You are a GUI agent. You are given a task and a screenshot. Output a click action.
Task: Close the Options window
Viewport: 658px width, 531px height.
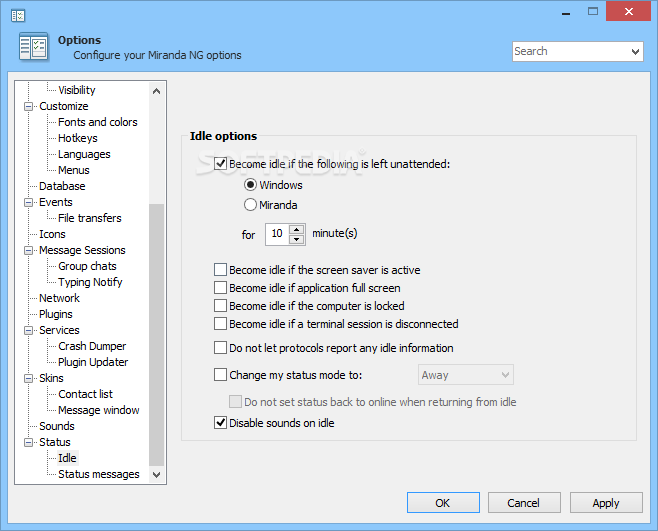[x=628, y=11]
